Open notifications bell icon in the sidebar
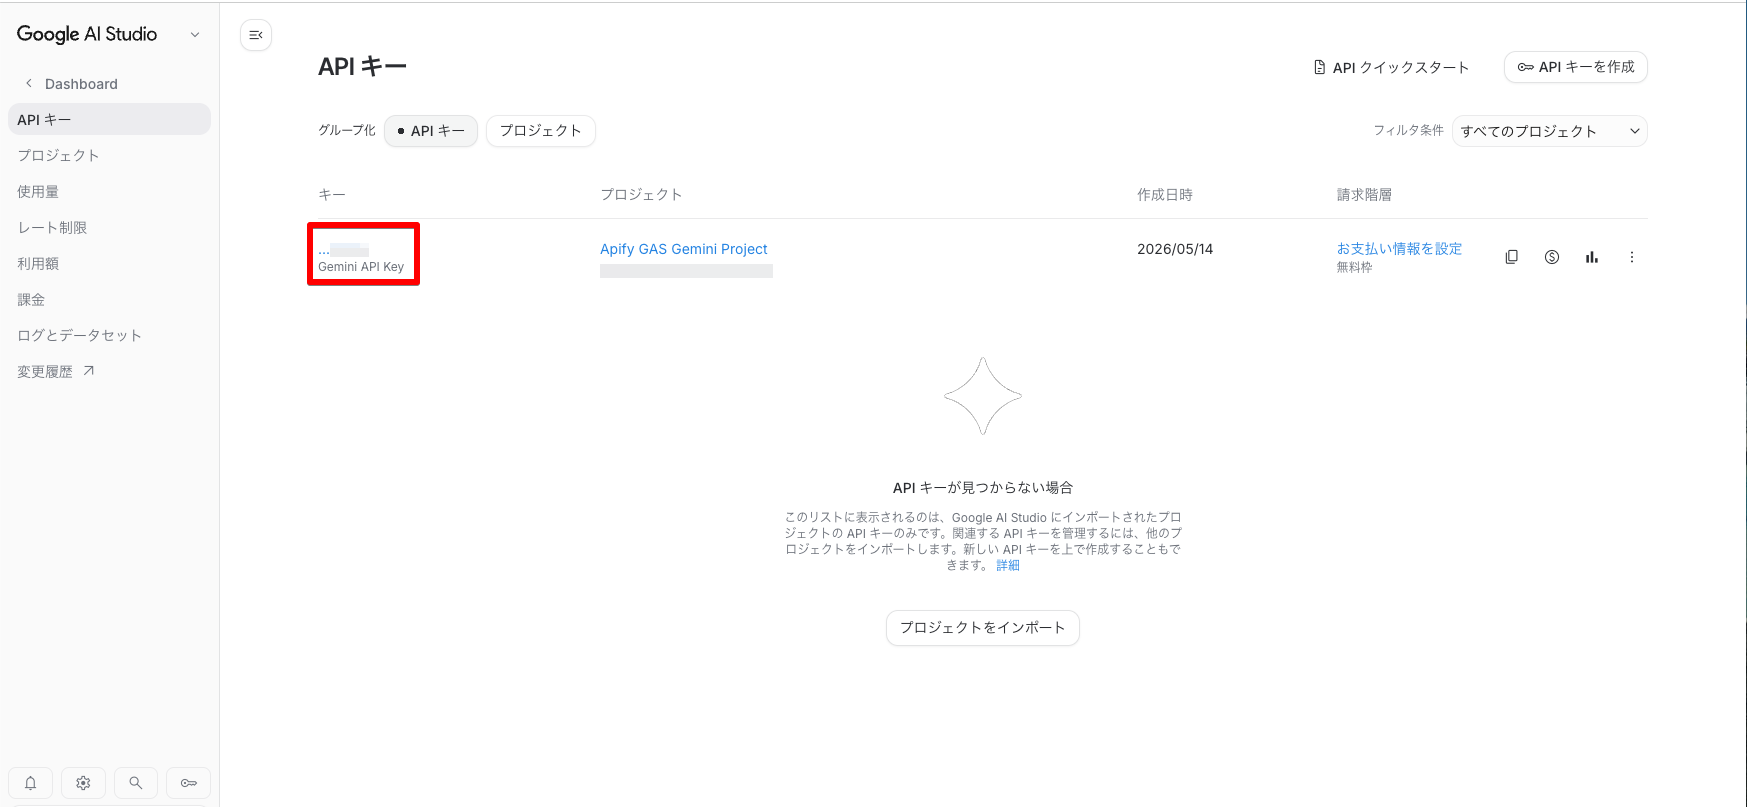Viewport: 1747px width, 807px height. [30, 783]
